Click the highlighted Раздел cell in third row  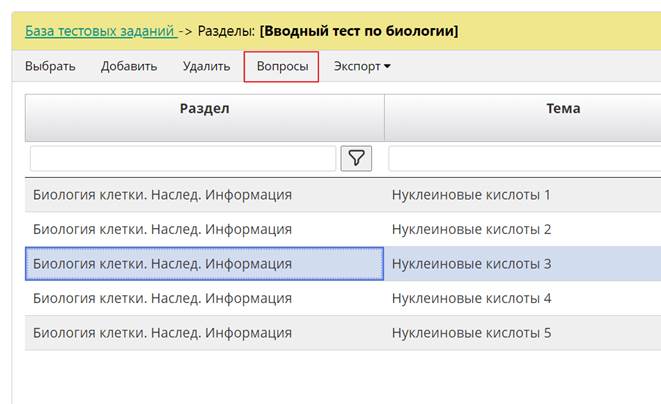[x=204, y=264]
